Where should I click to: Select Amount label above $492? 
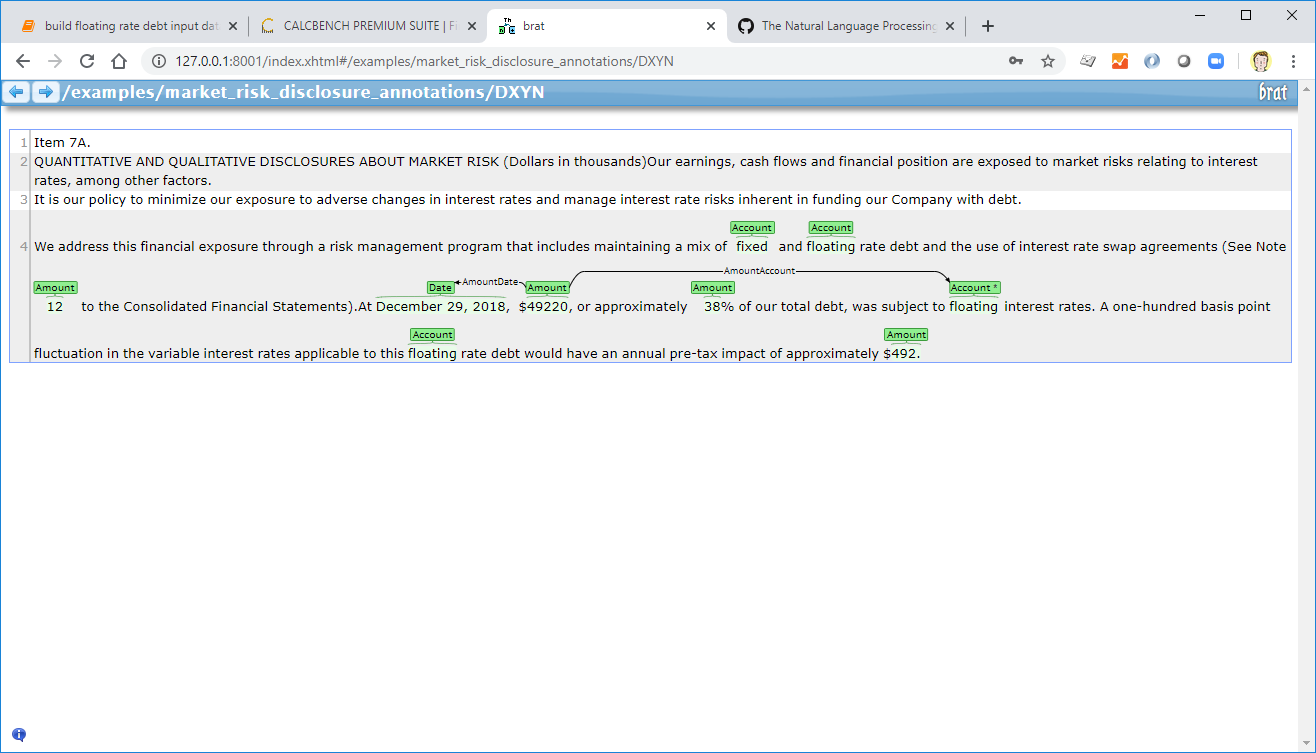tap(906, 335)
